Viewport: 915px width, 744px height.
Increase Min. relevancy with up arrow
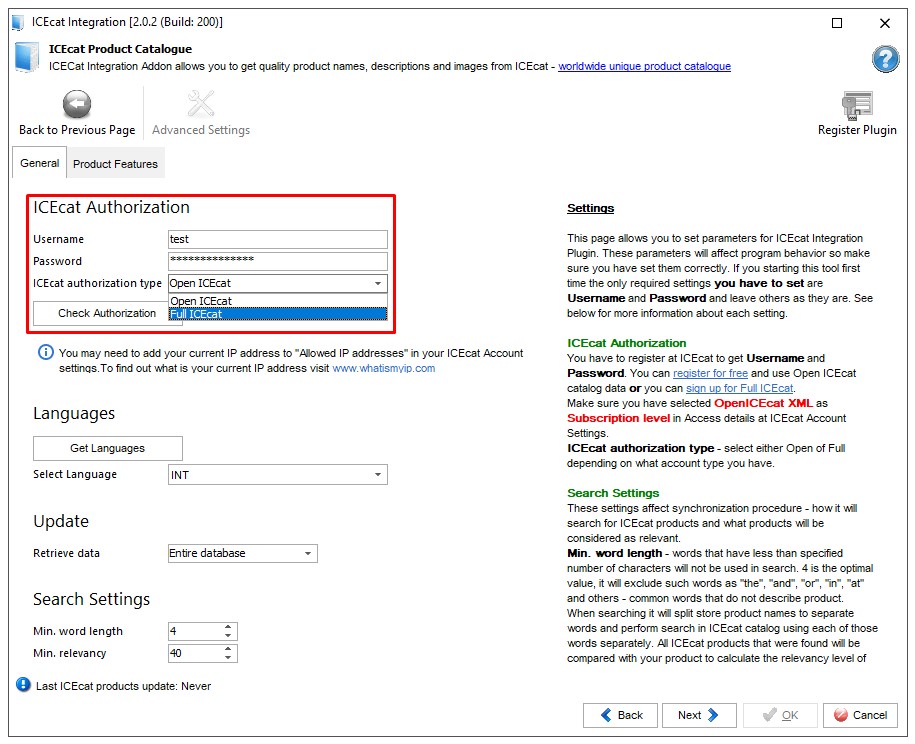click(x=228, y=649)
